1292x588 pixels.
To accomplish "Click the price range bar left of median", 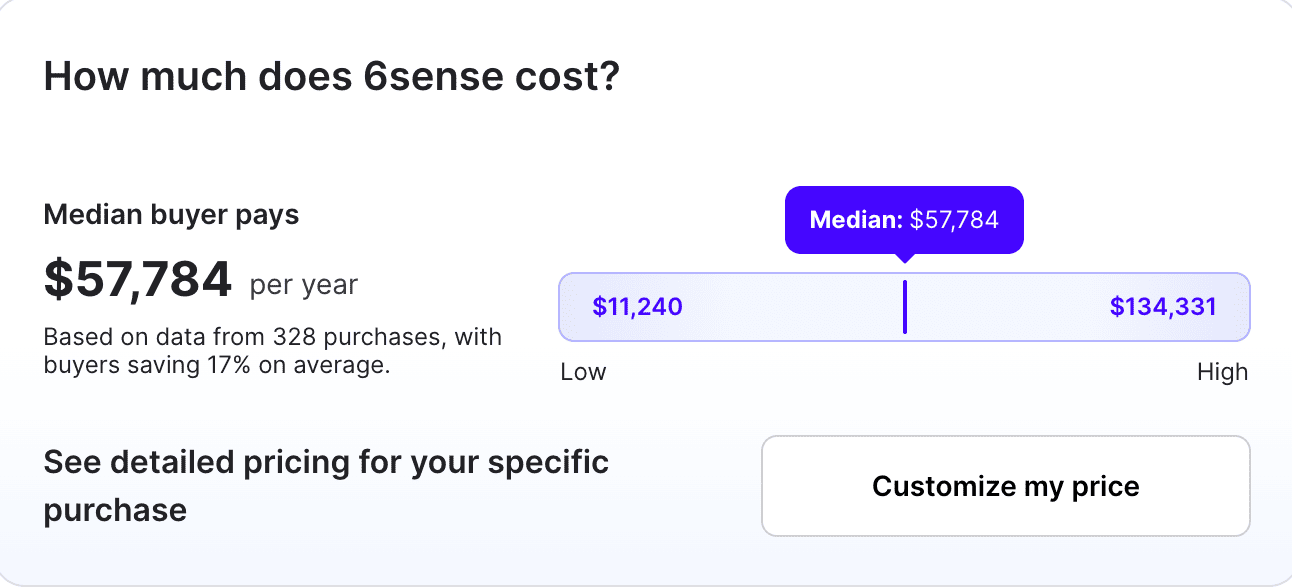I will point(780,307).
